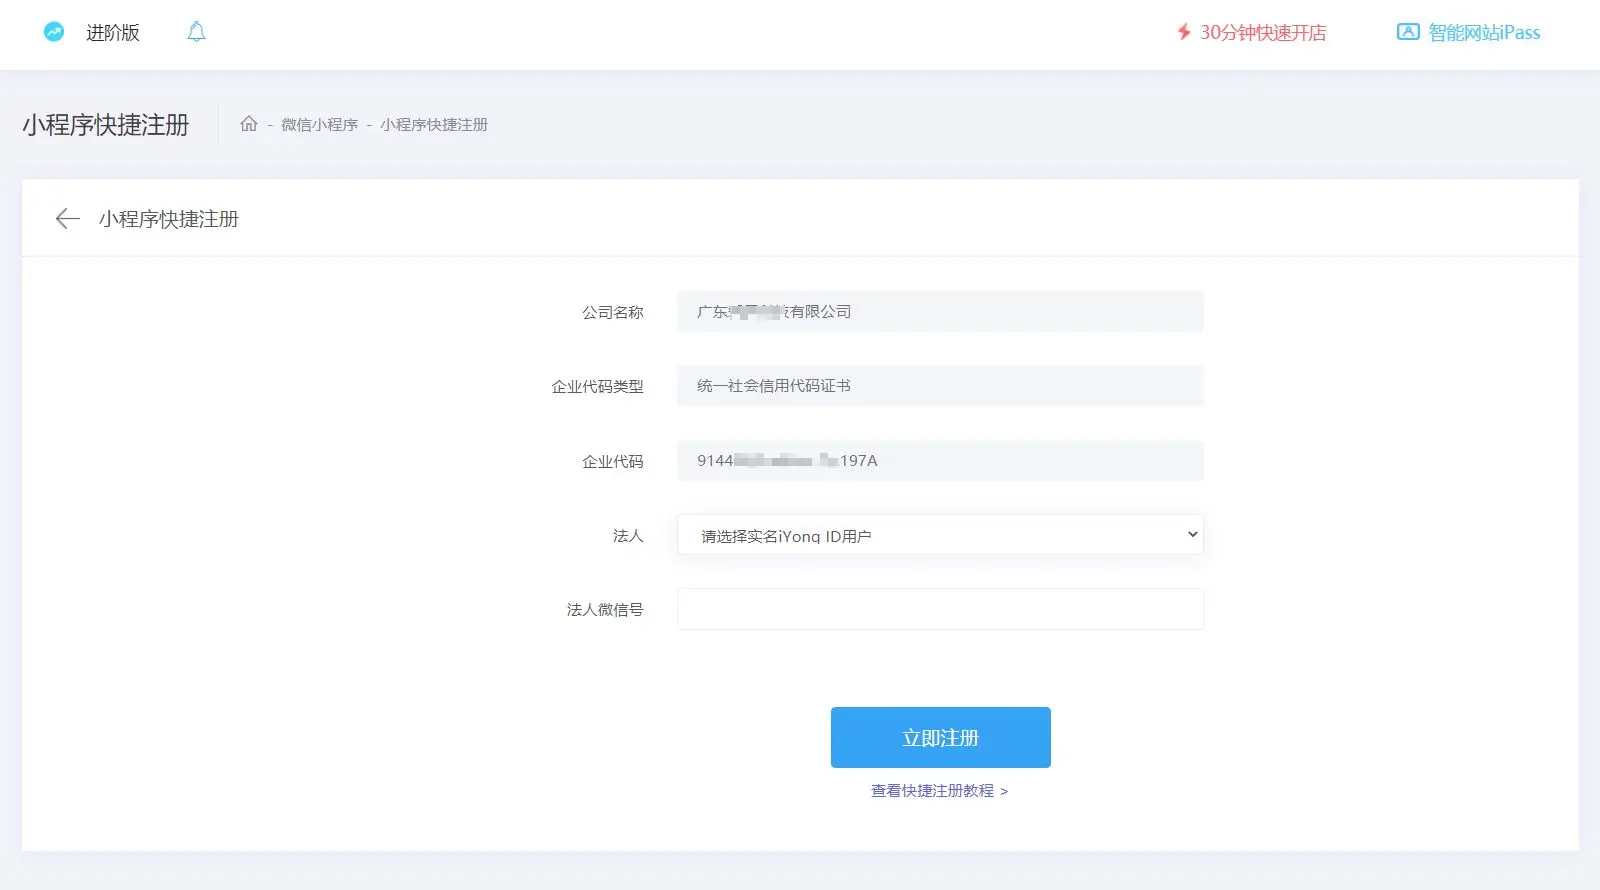Viewport: 1600px width, 890px height.
Task: Open the 智能网站iPass link text
Action: pyautogui.click(x=1484, y=33)
